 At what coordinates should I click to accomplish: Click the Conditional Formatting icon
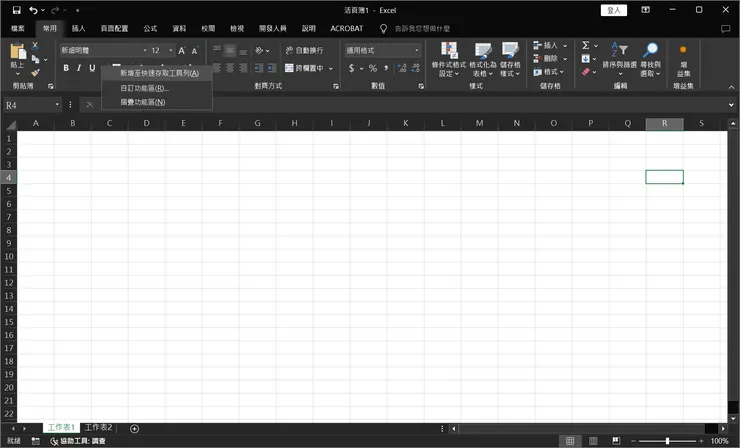(449, 50)
